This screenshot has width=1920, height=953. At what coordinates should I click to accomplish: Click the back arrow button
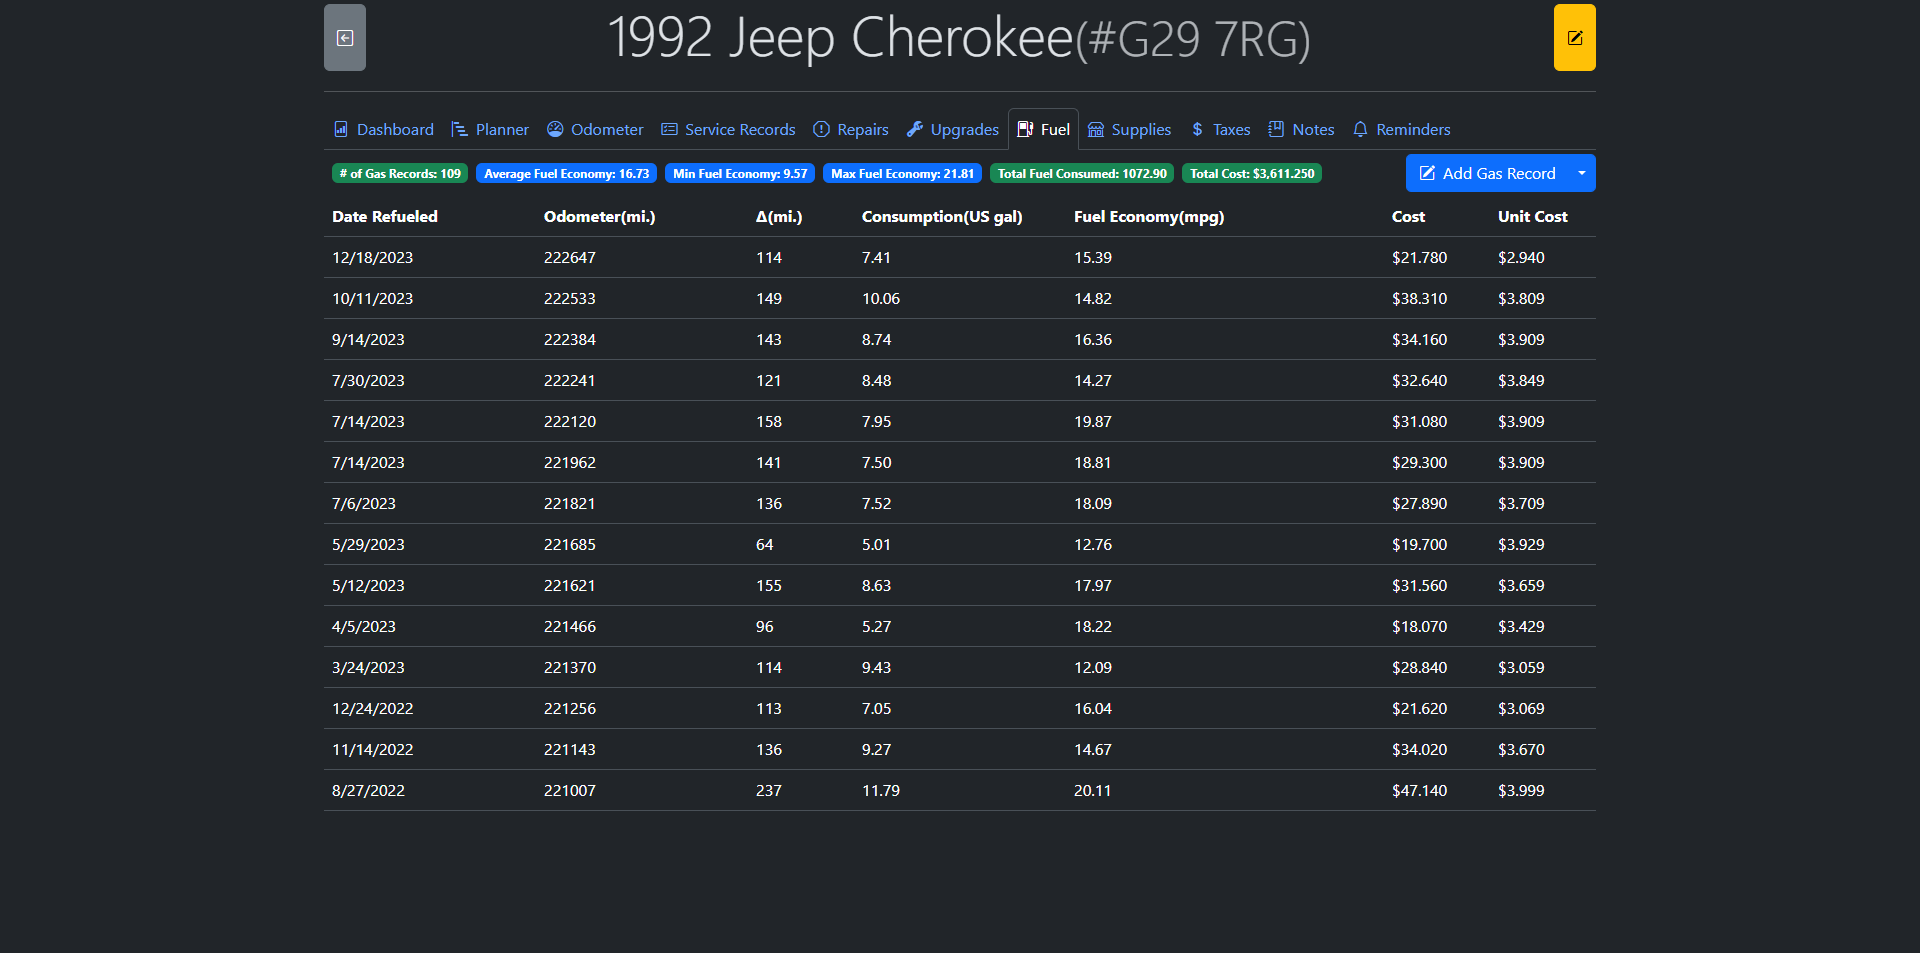[344, 38]
